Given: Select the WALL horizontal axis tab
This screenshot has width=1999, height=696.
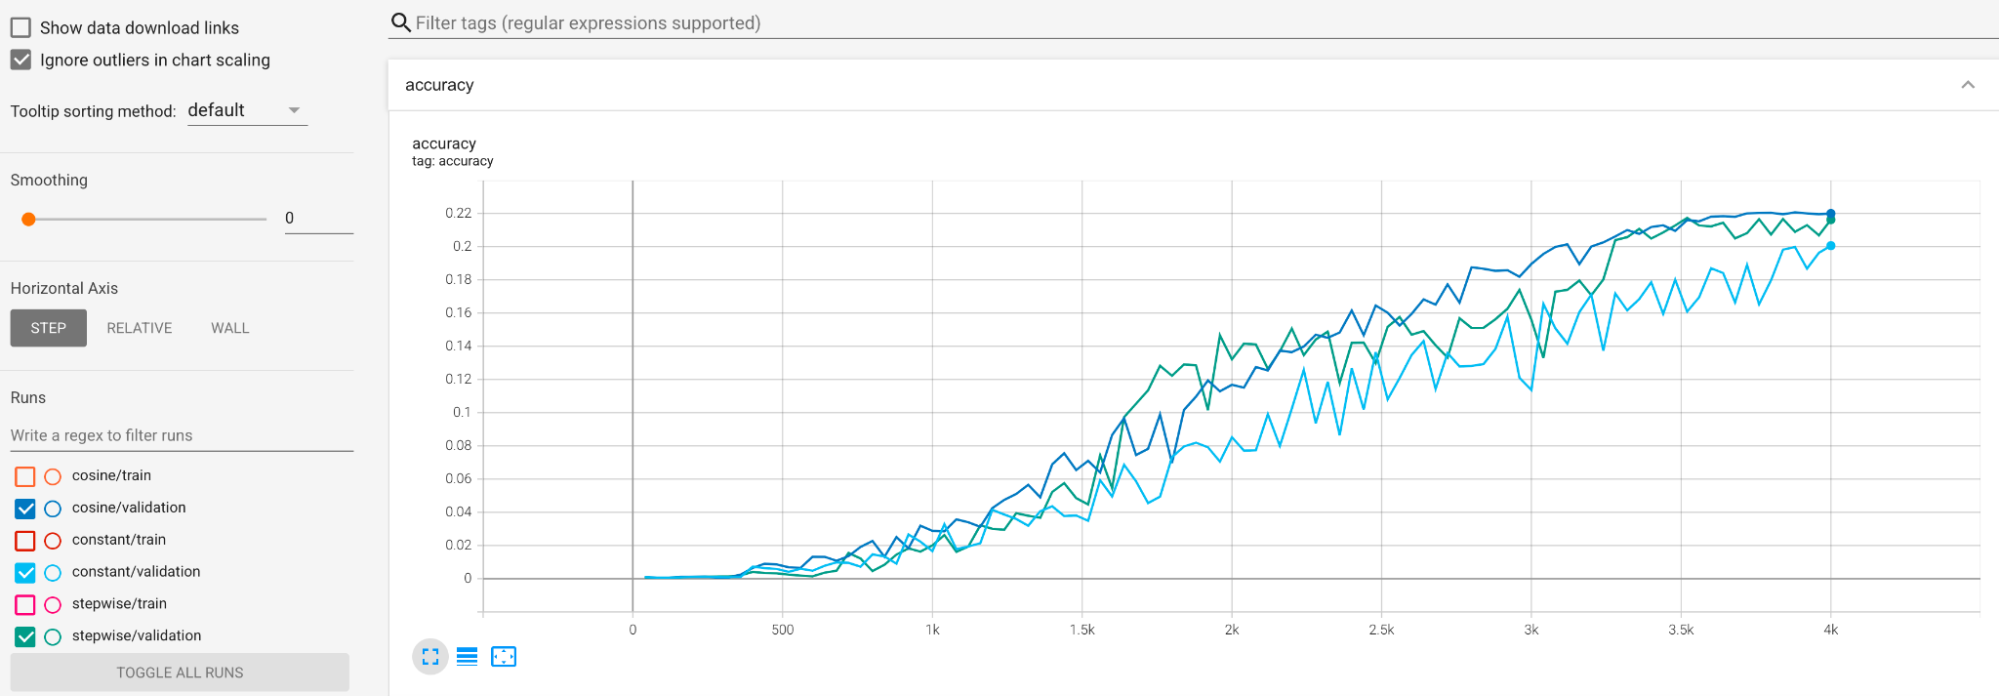Looking at the screenshot, I should click(230, 327).
